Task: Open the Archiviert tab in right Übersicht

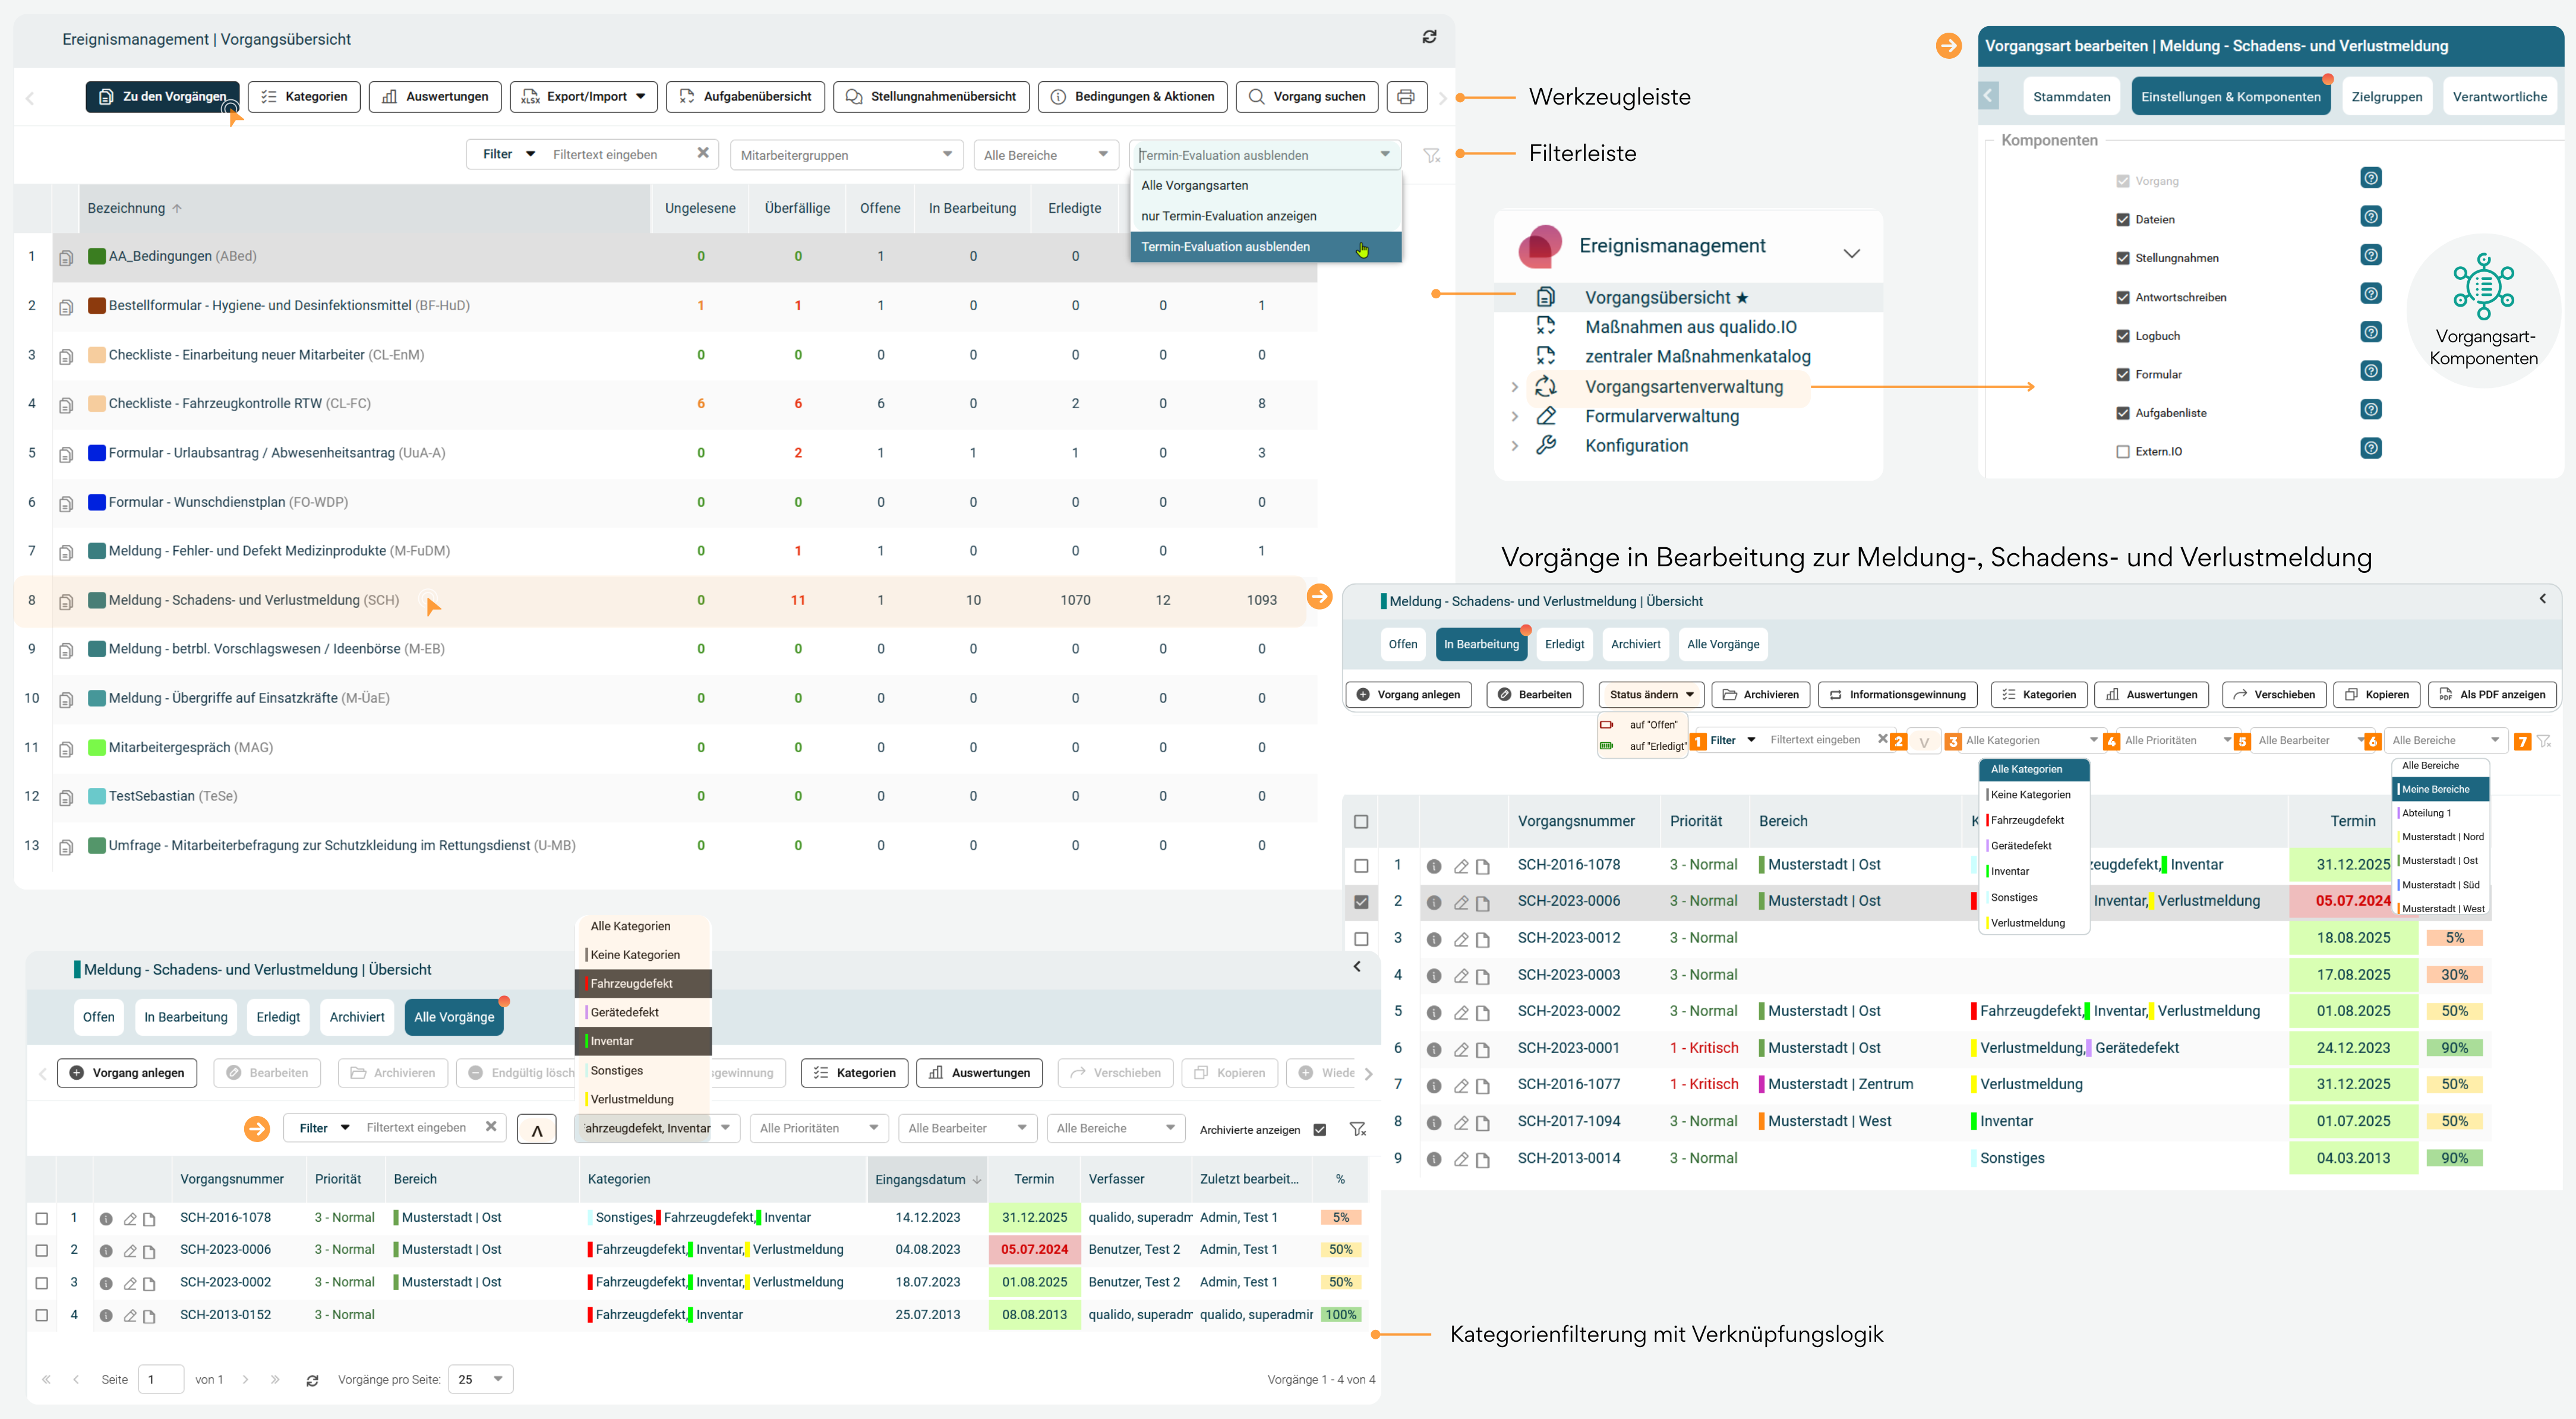Action: (1635, 645)
